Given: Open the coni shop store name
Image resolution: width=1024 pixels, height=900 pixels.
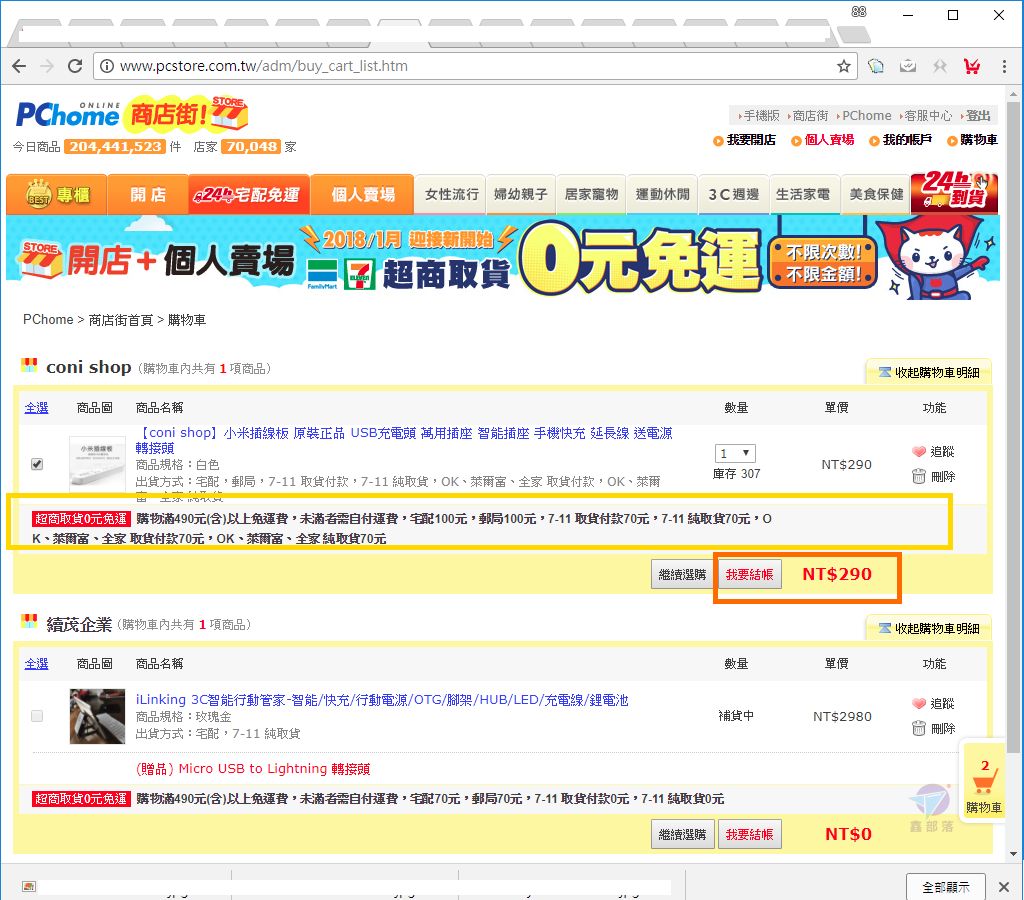Looking at the screenshot, I should tap(88, 367).
